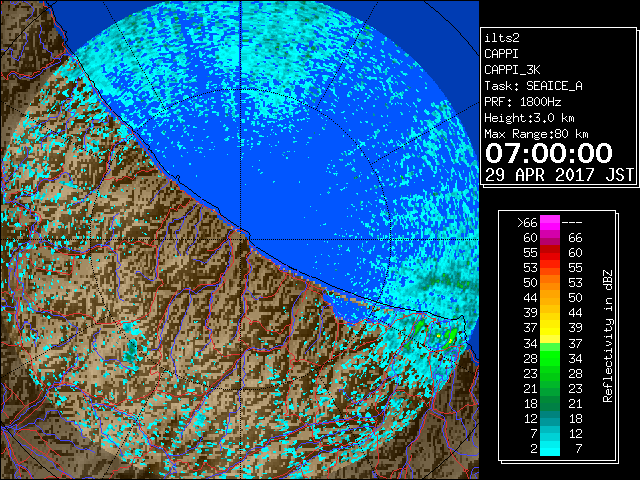This screenshot has height=480, width=640.
Task: Click the cyan 2–7 dBZ color swatch
Action: pyautogui.click(x=550, y=448)
